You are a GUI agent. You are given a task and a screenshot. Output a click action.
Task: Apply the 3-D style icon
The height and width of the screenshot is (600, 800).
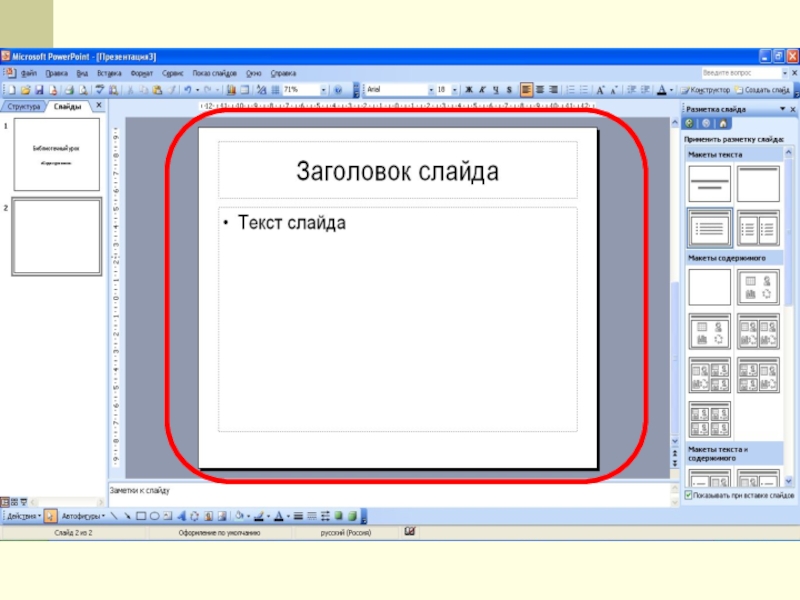[352, 516]
